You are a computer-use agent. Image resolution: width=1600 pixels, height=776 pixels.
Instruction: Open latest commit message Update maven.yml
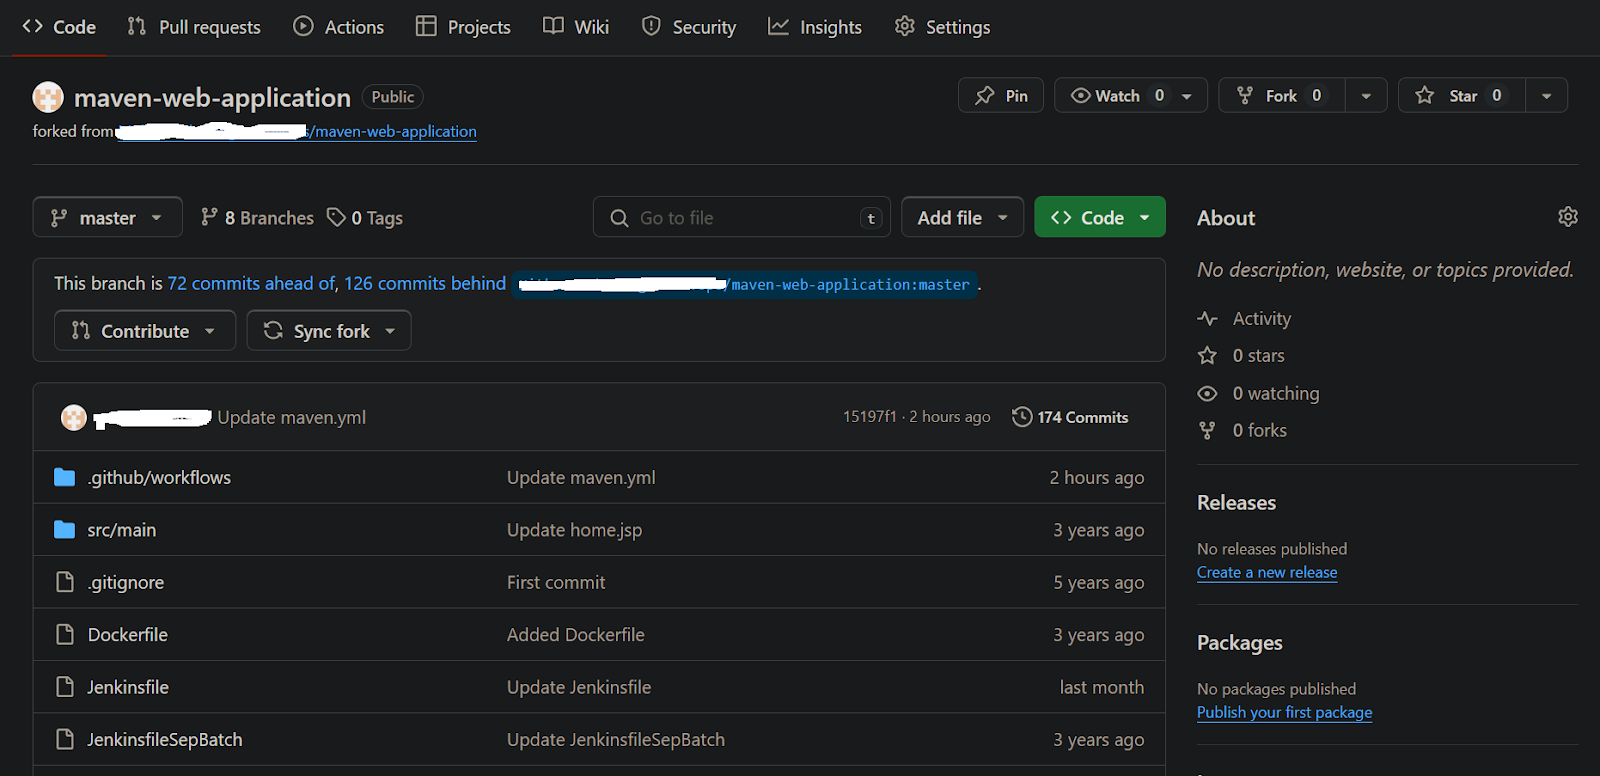point(292,417)
